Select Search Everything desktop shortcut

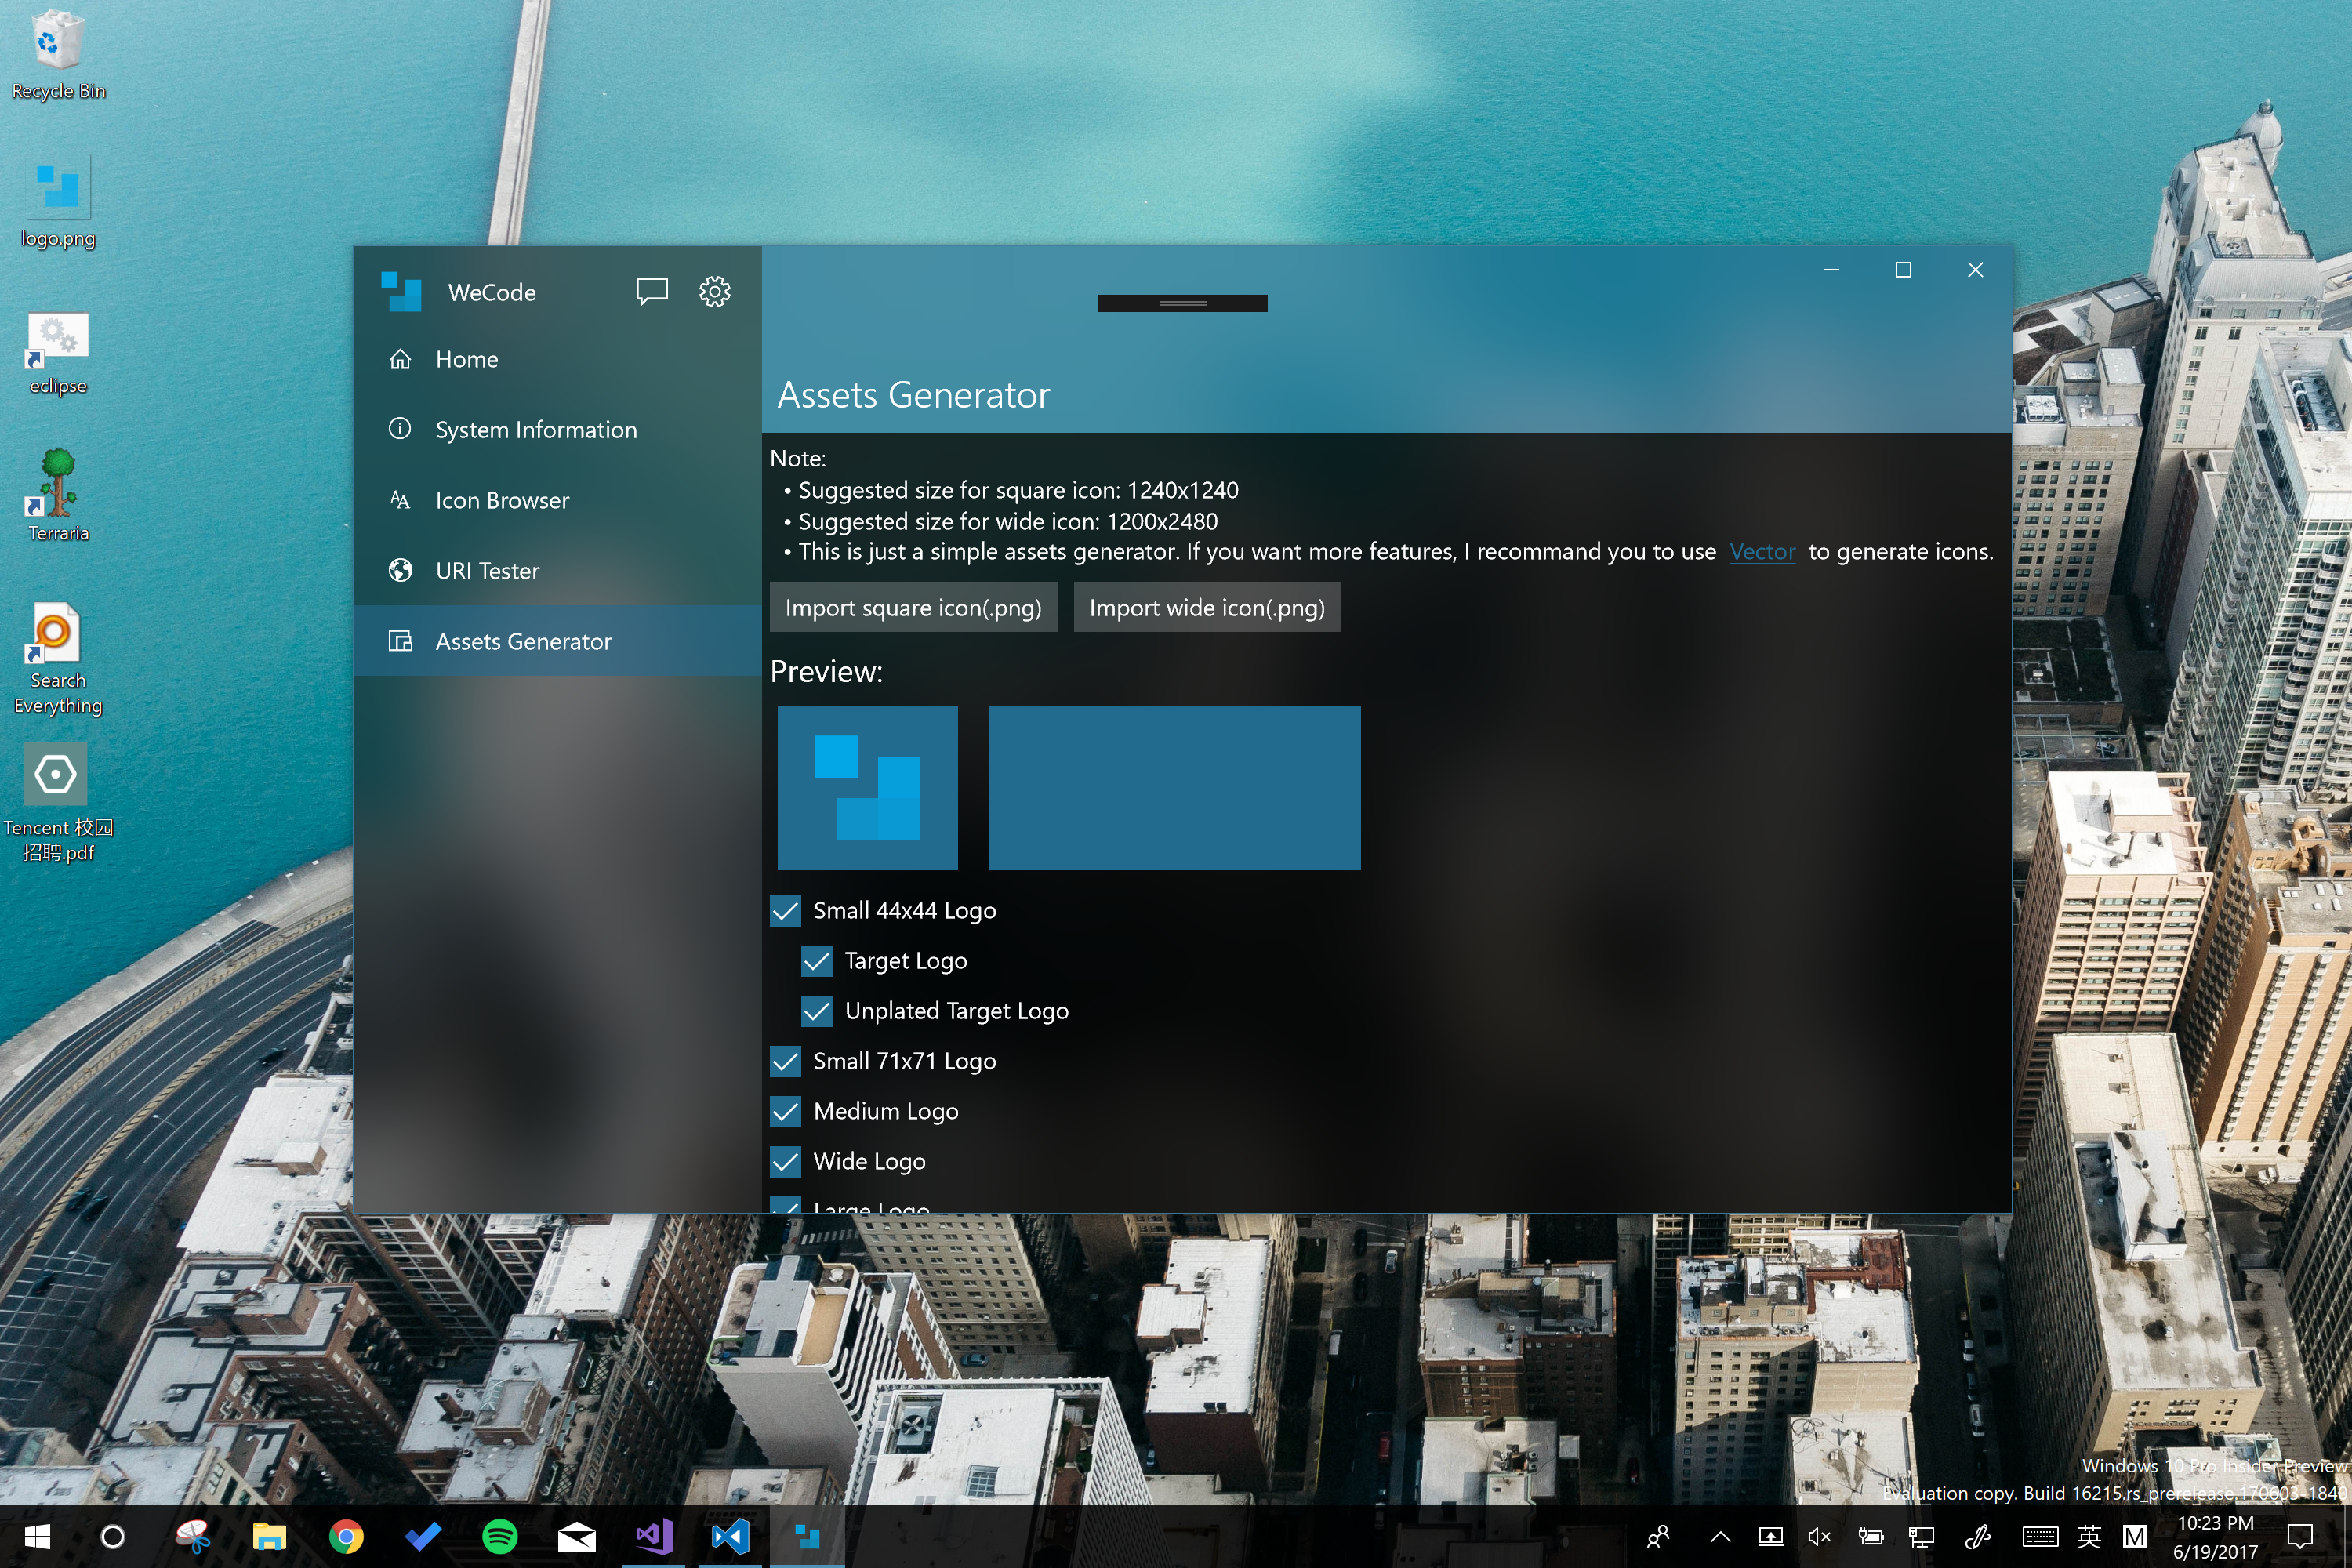click(58, 658)
